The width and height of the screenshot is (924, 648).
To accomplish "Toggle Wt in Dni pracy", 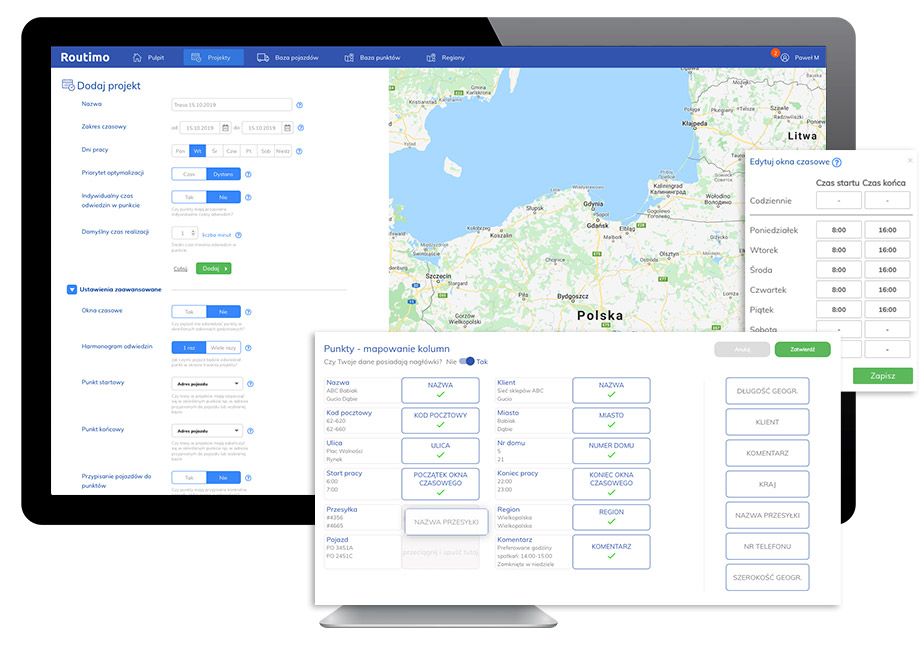I will [x=197, y=151].
